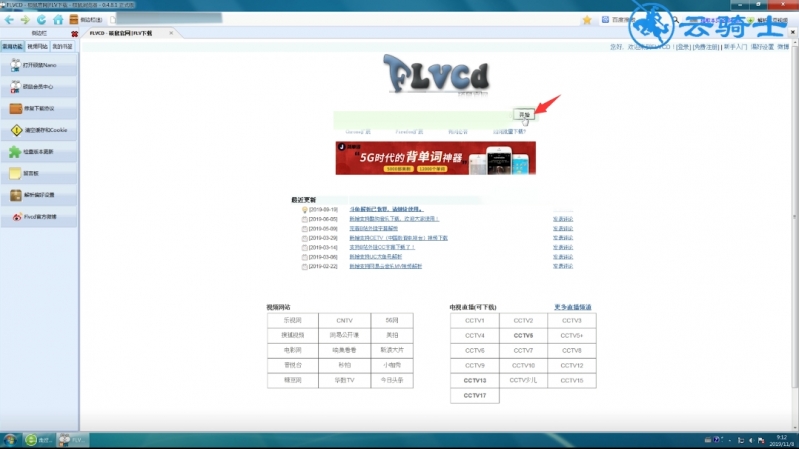The width and height of the screenshot is (799, 449).
Task: Click the 华数TV video site cell
Action: tap(344, 380)
